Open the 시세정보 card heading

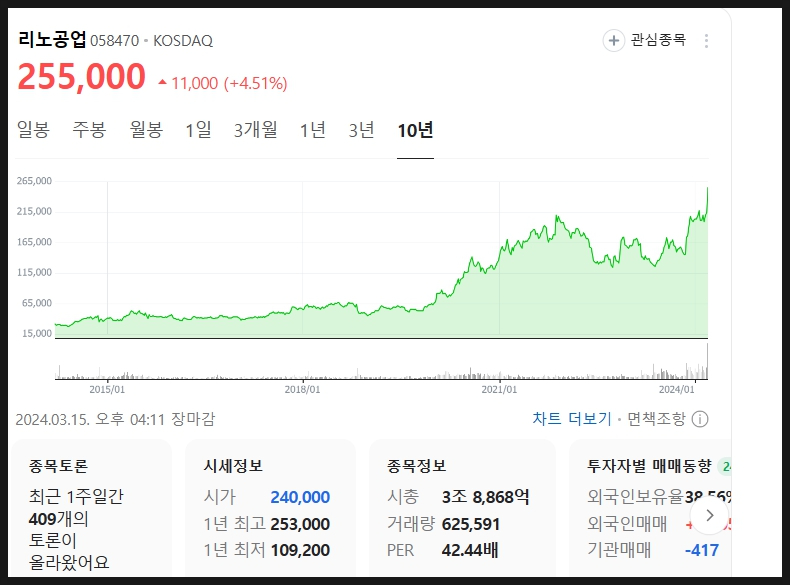(233, 466)
